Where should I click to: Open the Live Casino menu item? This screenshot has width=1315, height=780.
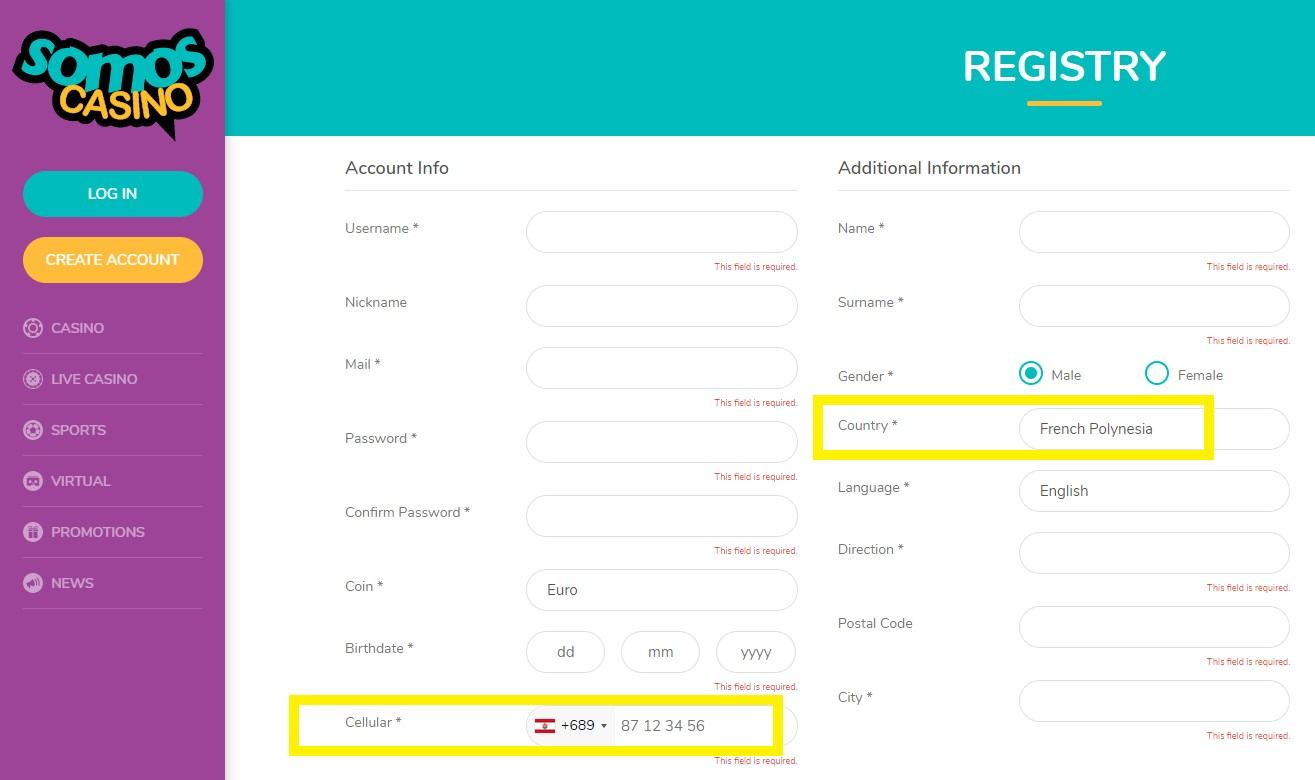[94, 379]
